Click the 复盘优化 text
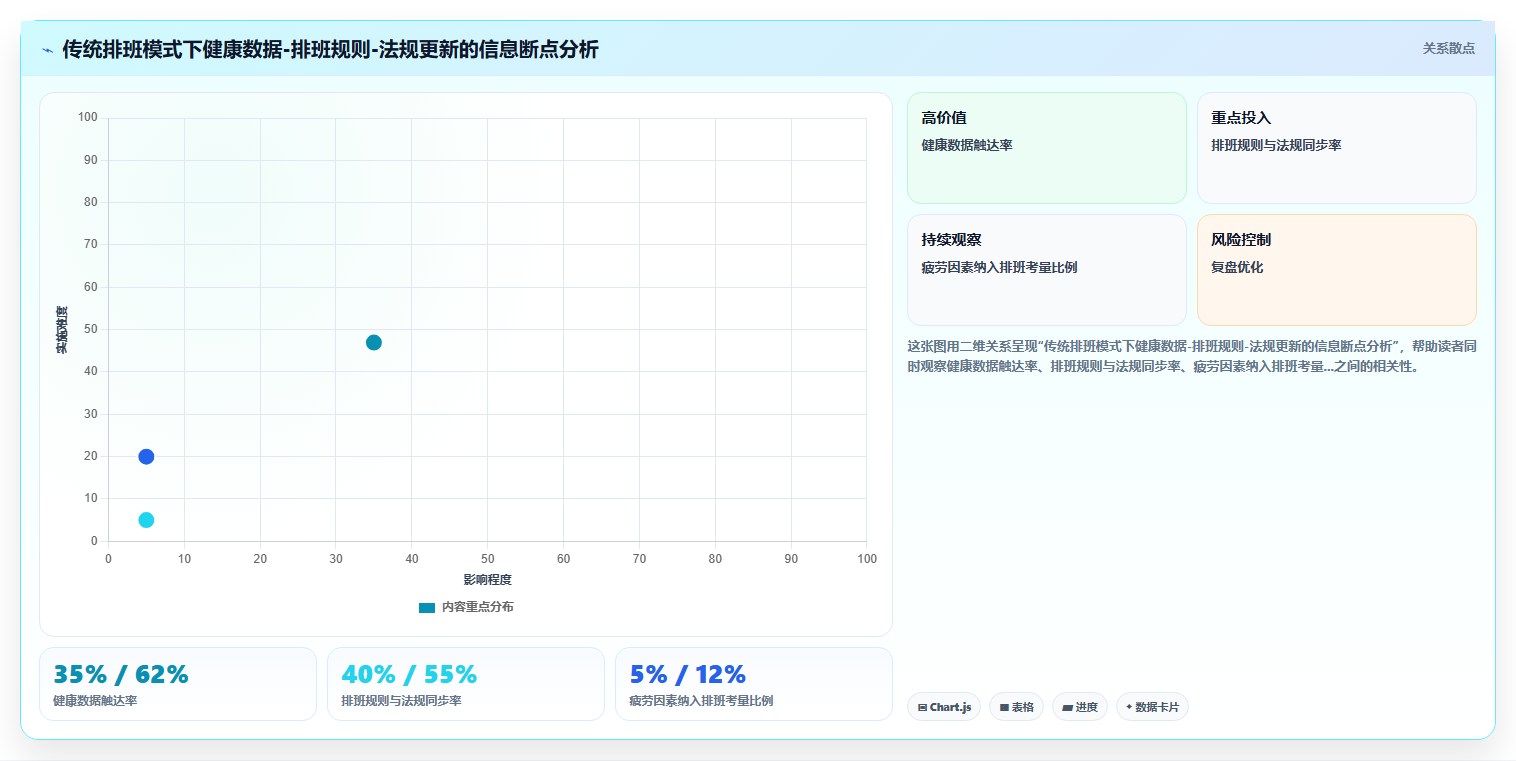This screenshot has width=1516, height=761. pyautogui.click(x=1237, y=268)
